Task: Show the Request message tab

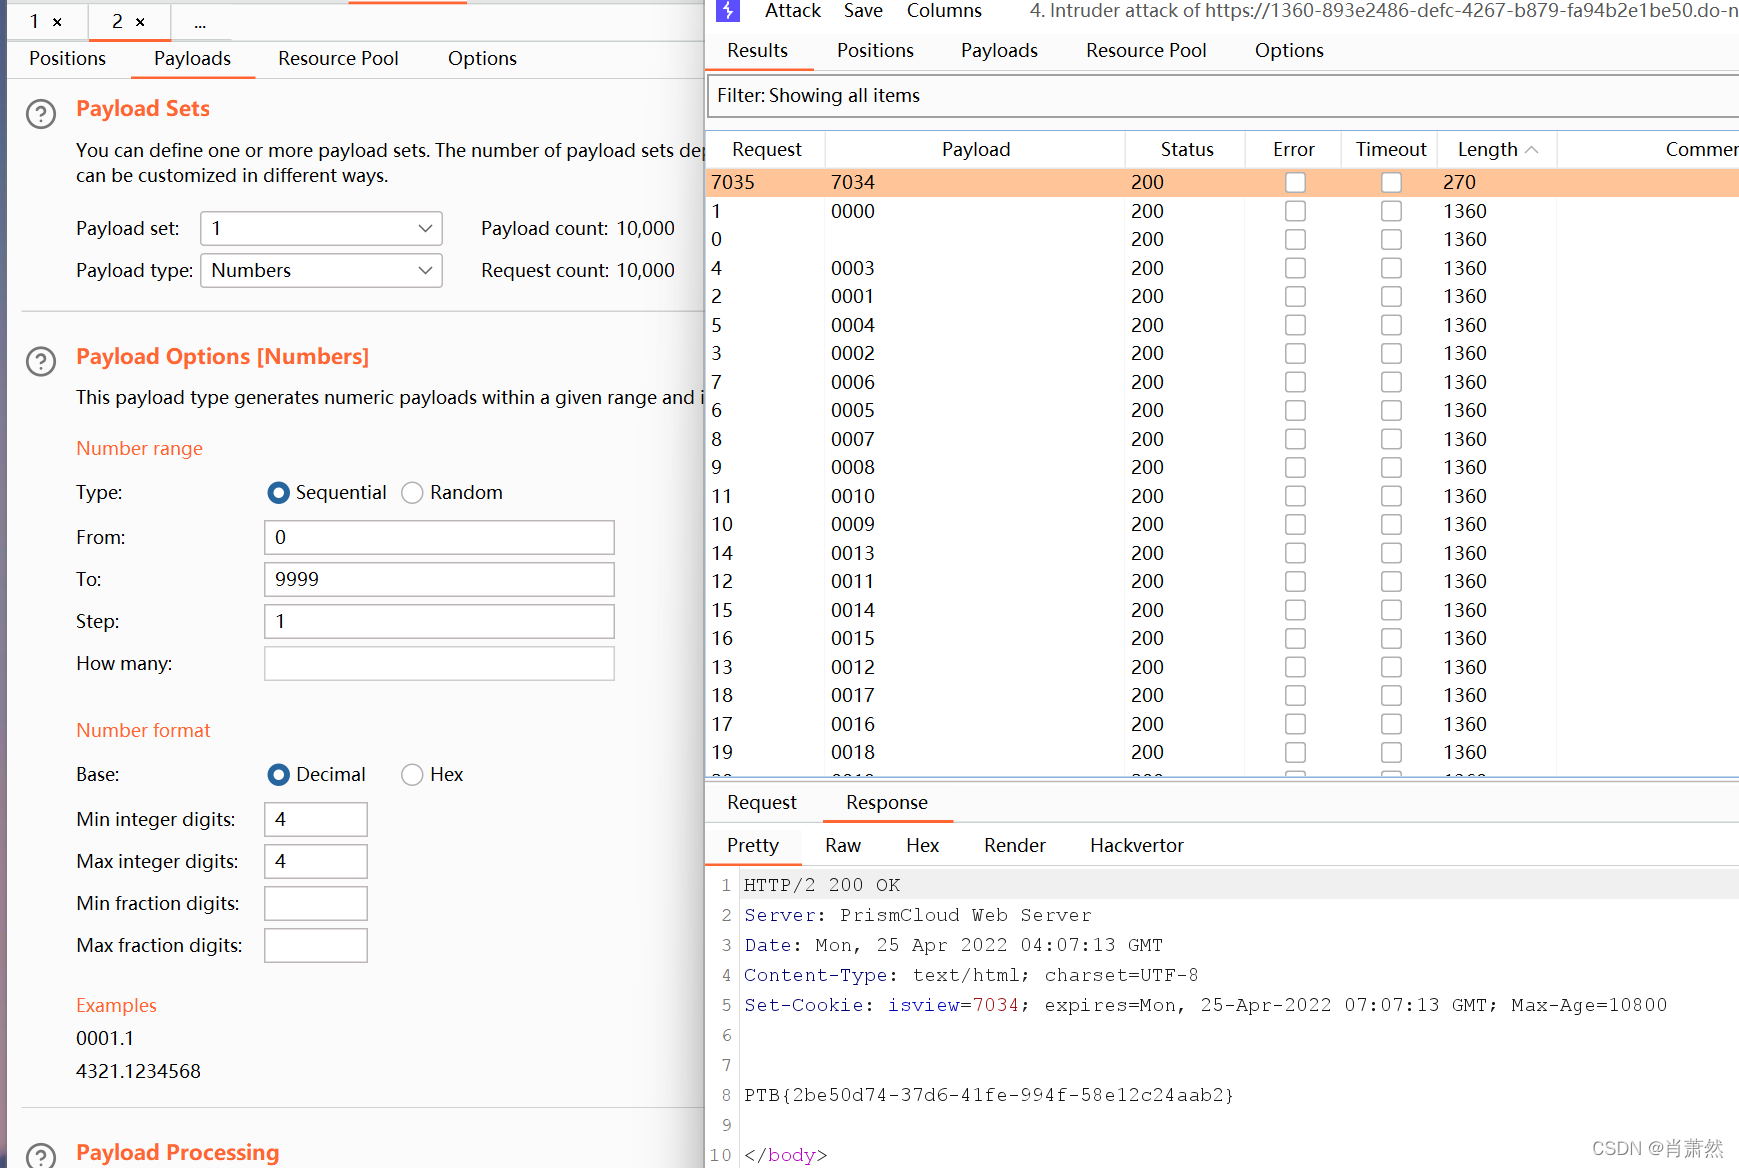Action: click(762, 803)
